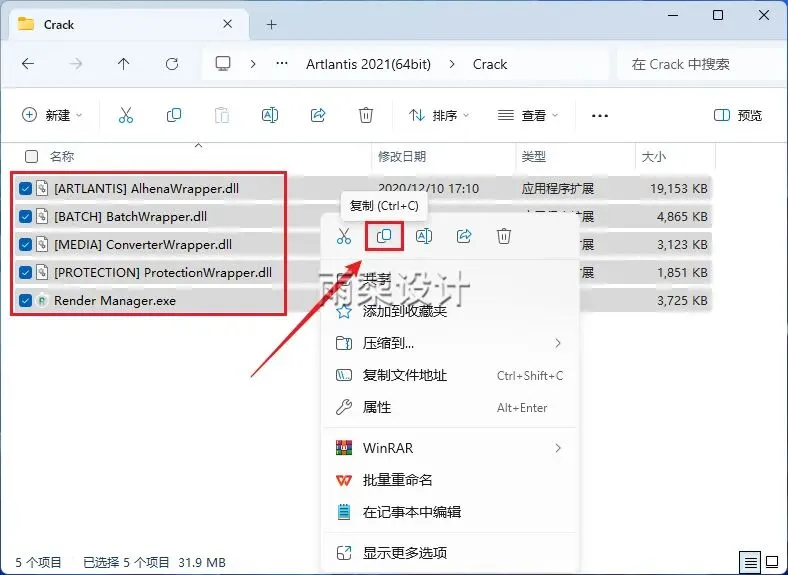
Task: Choose 批量重命名 in the context menu
Action: pyautogui.click(x=449, y=480)
